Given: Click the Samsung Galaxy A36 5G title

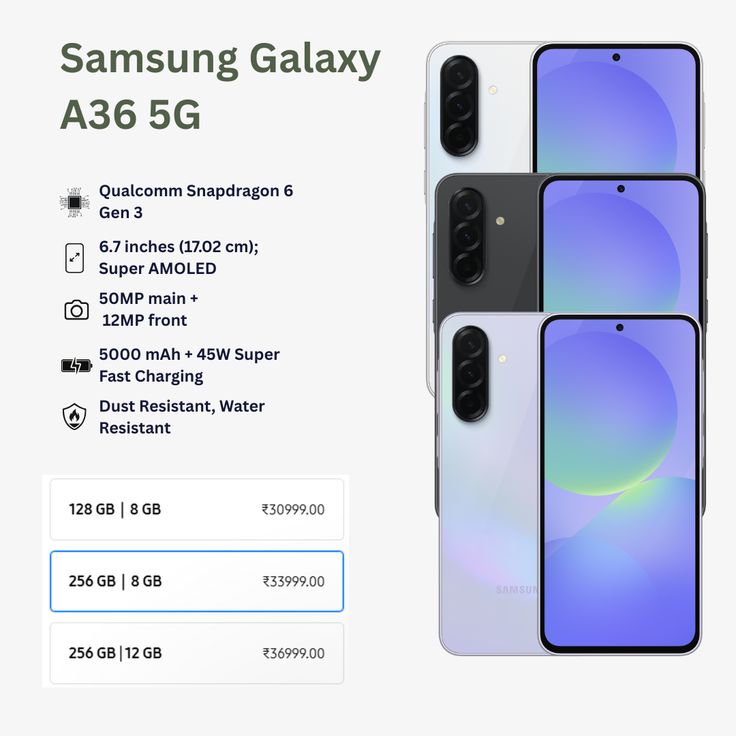Looking at the screenshot, I should click(220, 86).
